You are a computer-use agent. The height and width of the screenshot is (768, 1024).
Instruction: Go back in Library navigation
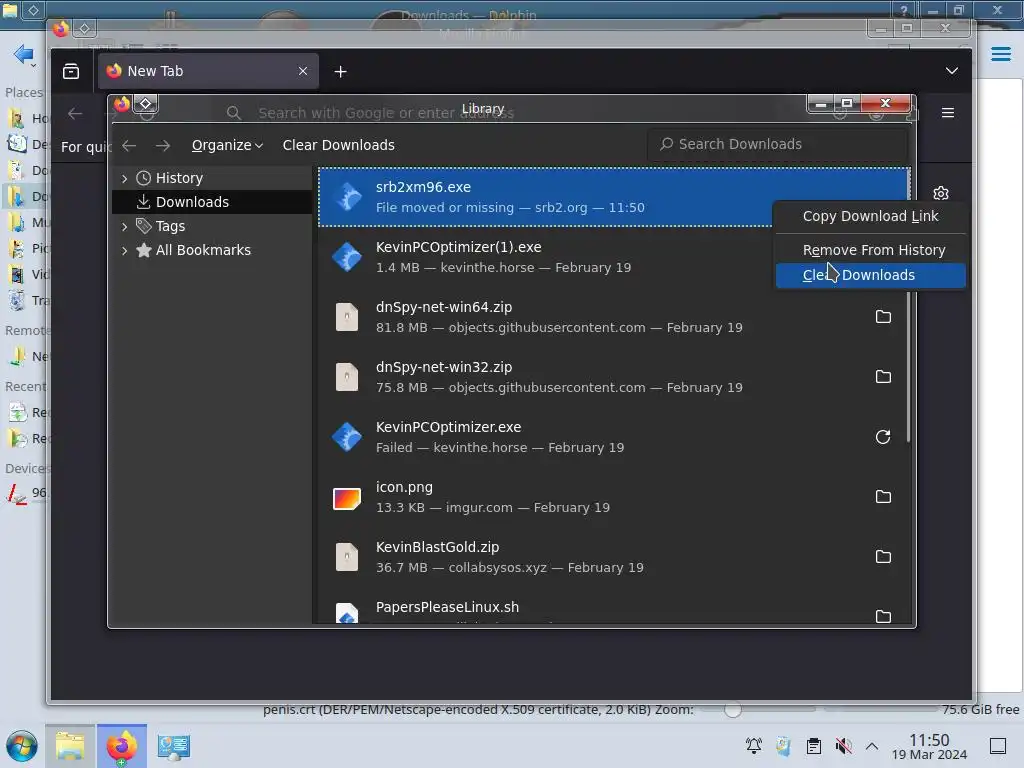pos(129,146)
